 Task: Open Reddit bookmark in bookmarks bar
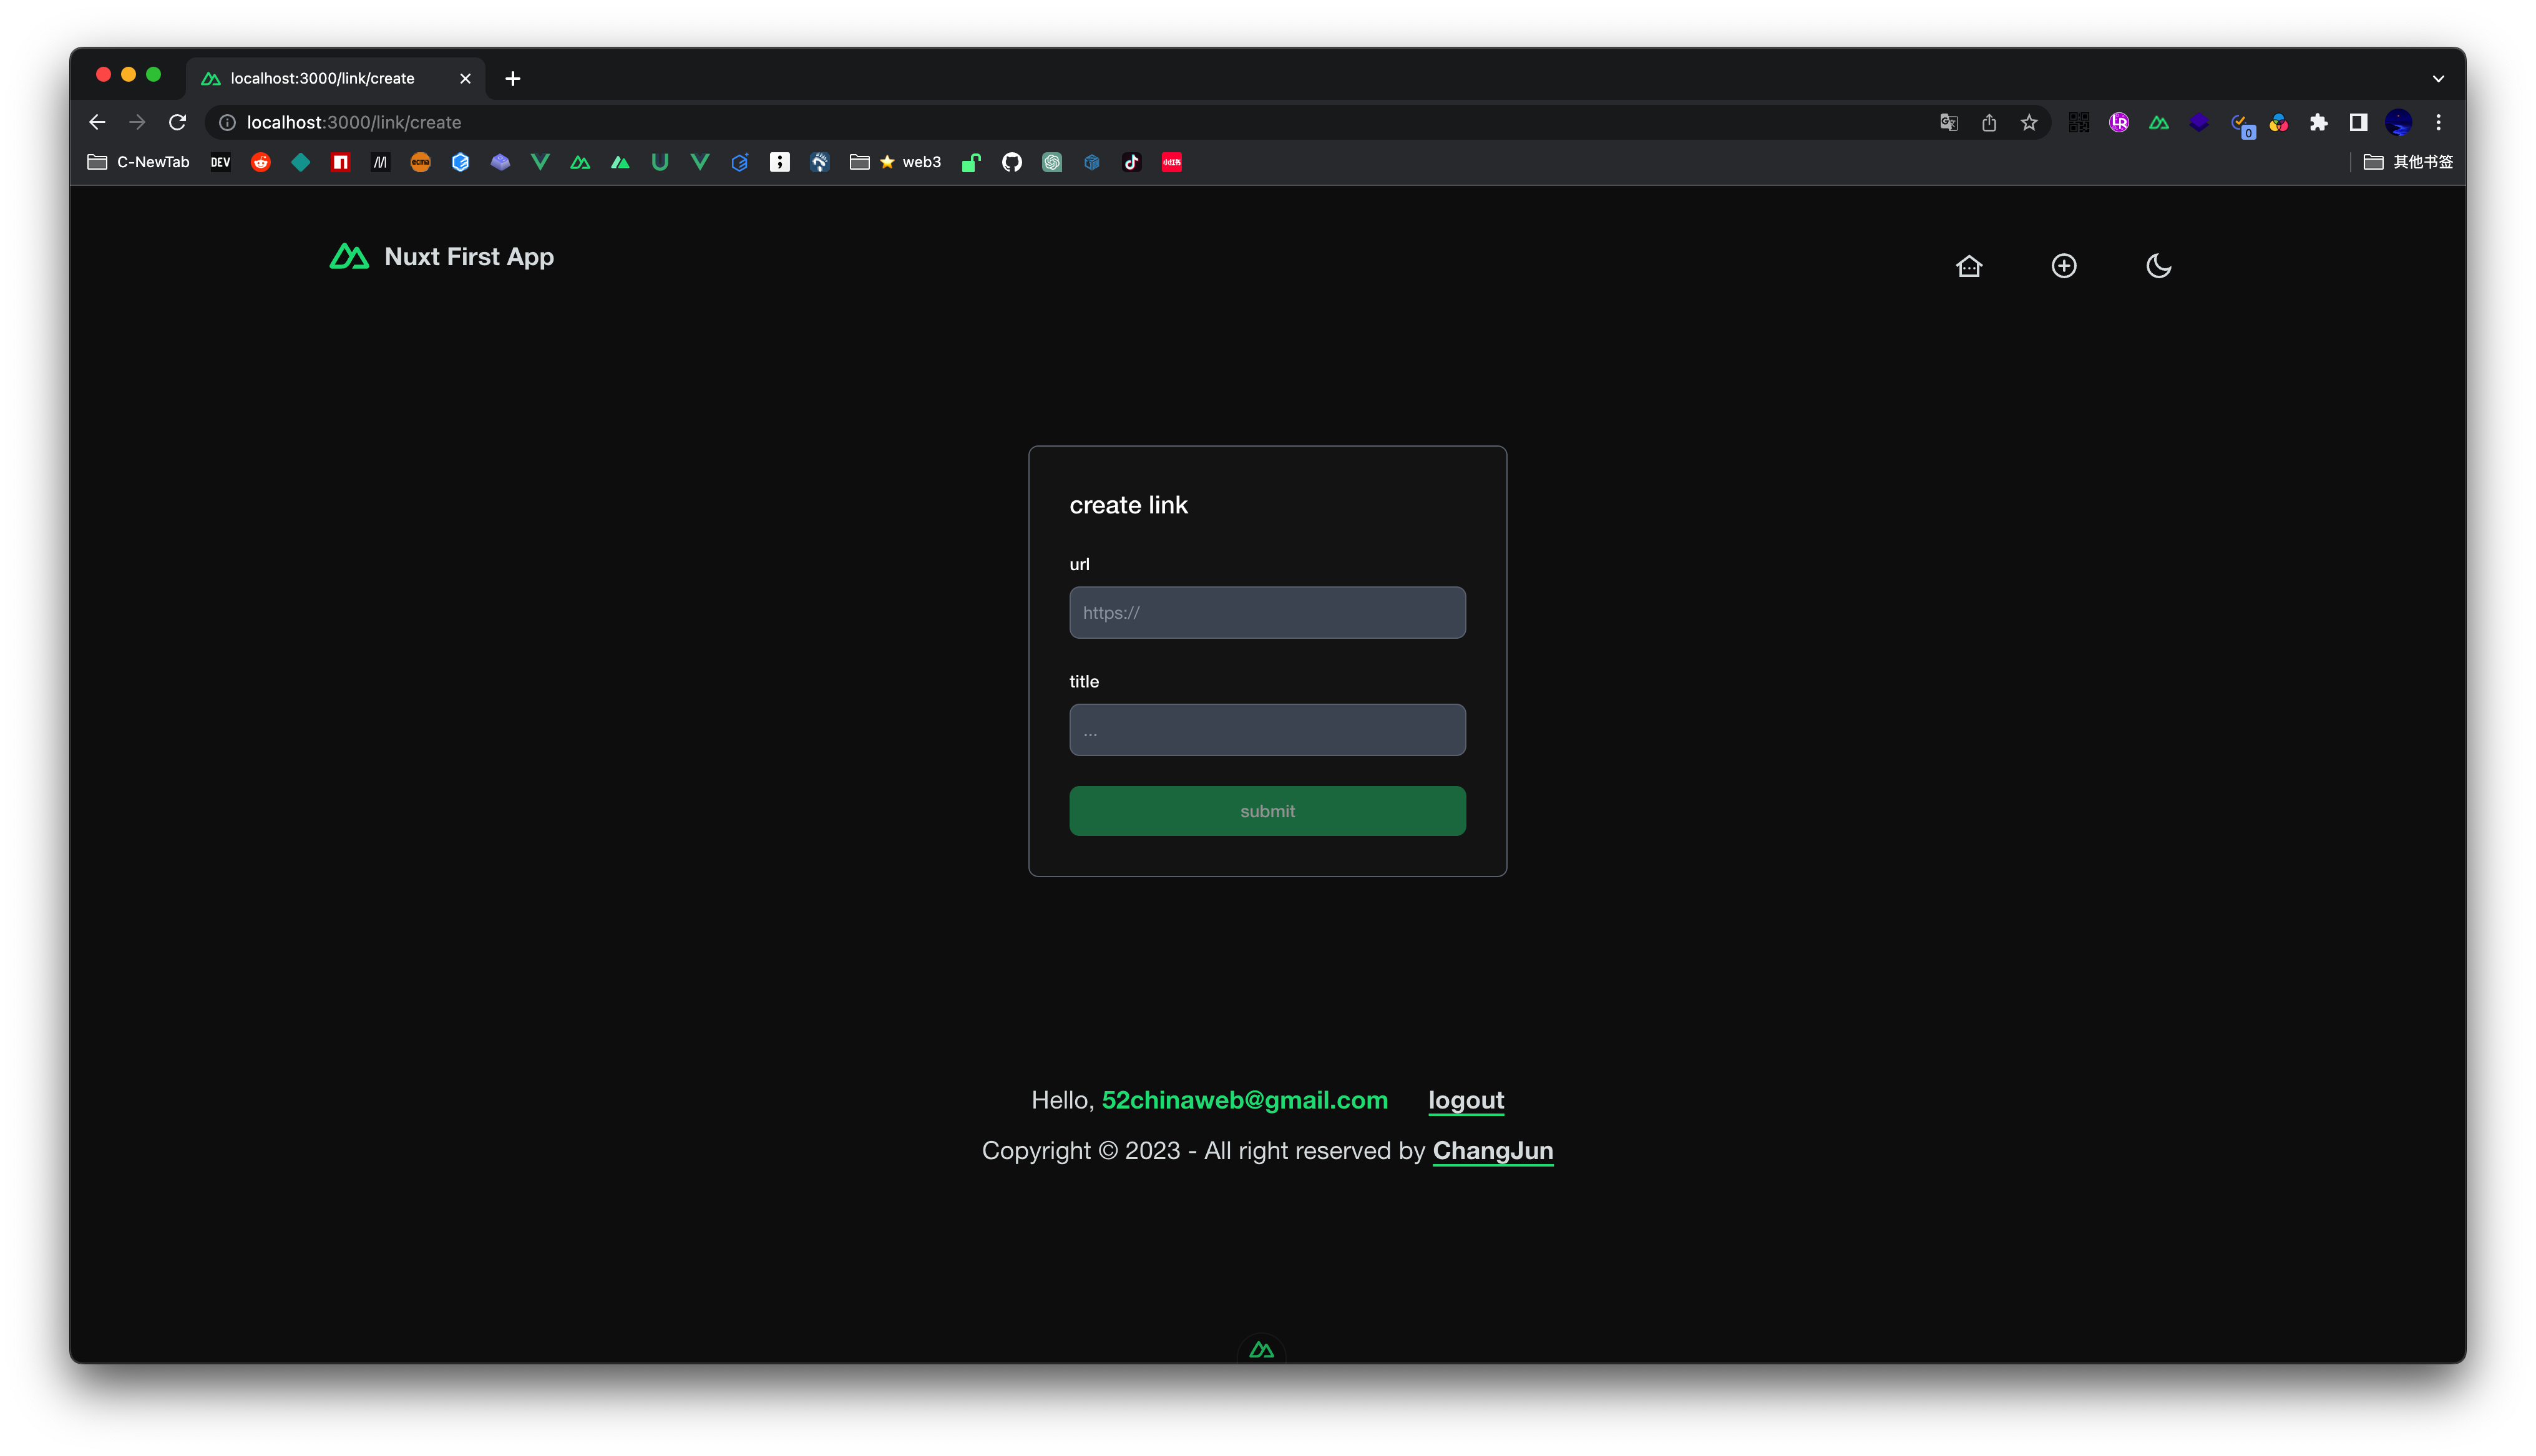click(260, 162)
